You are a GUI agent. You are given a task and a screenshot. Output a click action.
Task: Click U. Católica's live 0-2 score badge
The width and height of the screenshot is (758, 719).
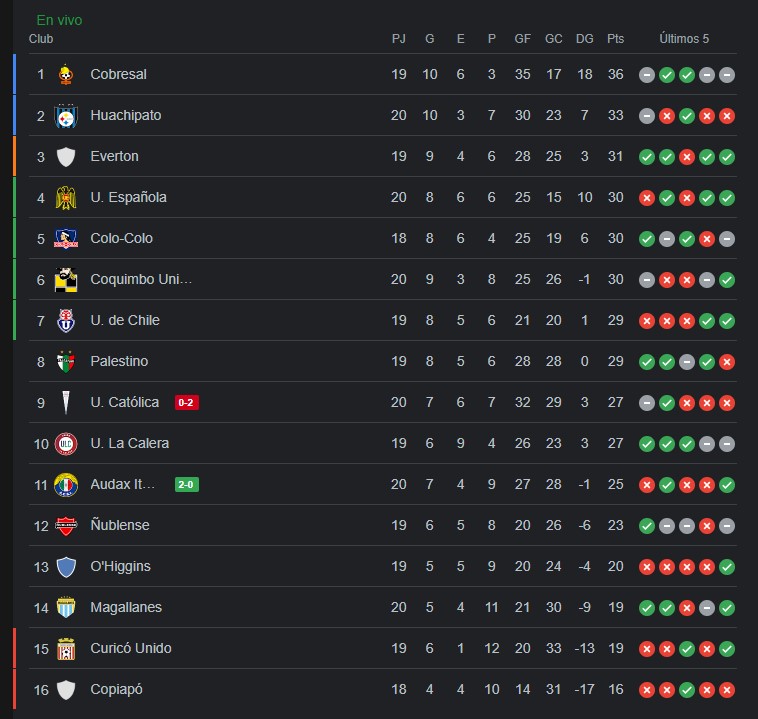[x=187, y=402]
